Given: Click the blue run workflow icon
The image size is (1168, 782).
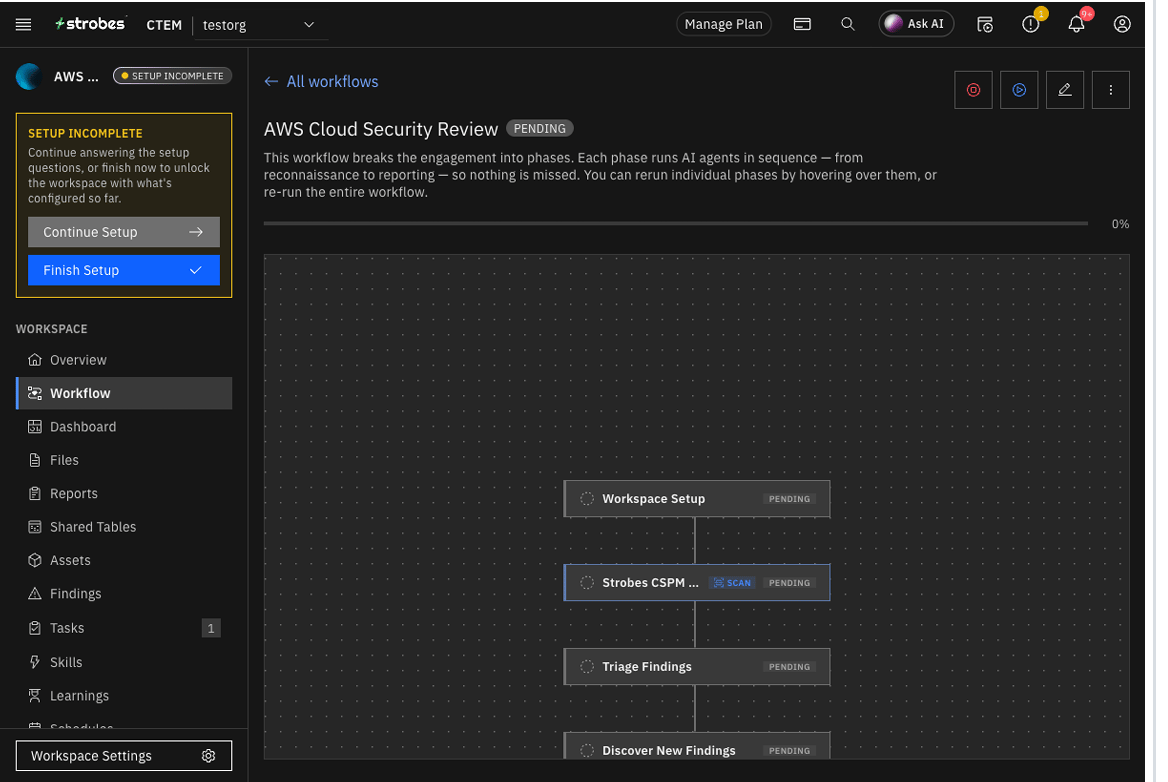Looking at the screenshot, I should coord(1019,90).
